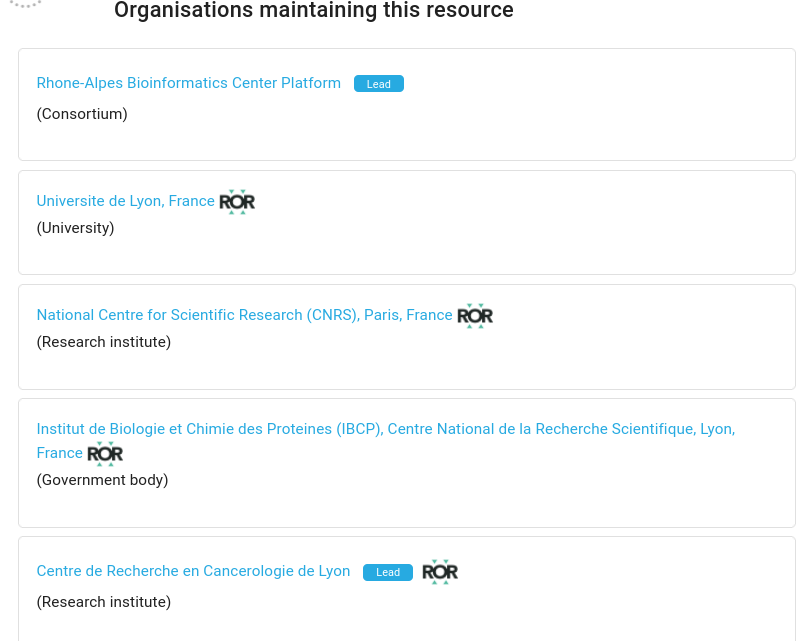Click (Research institute) label under CNRS

tap(104, 342)
